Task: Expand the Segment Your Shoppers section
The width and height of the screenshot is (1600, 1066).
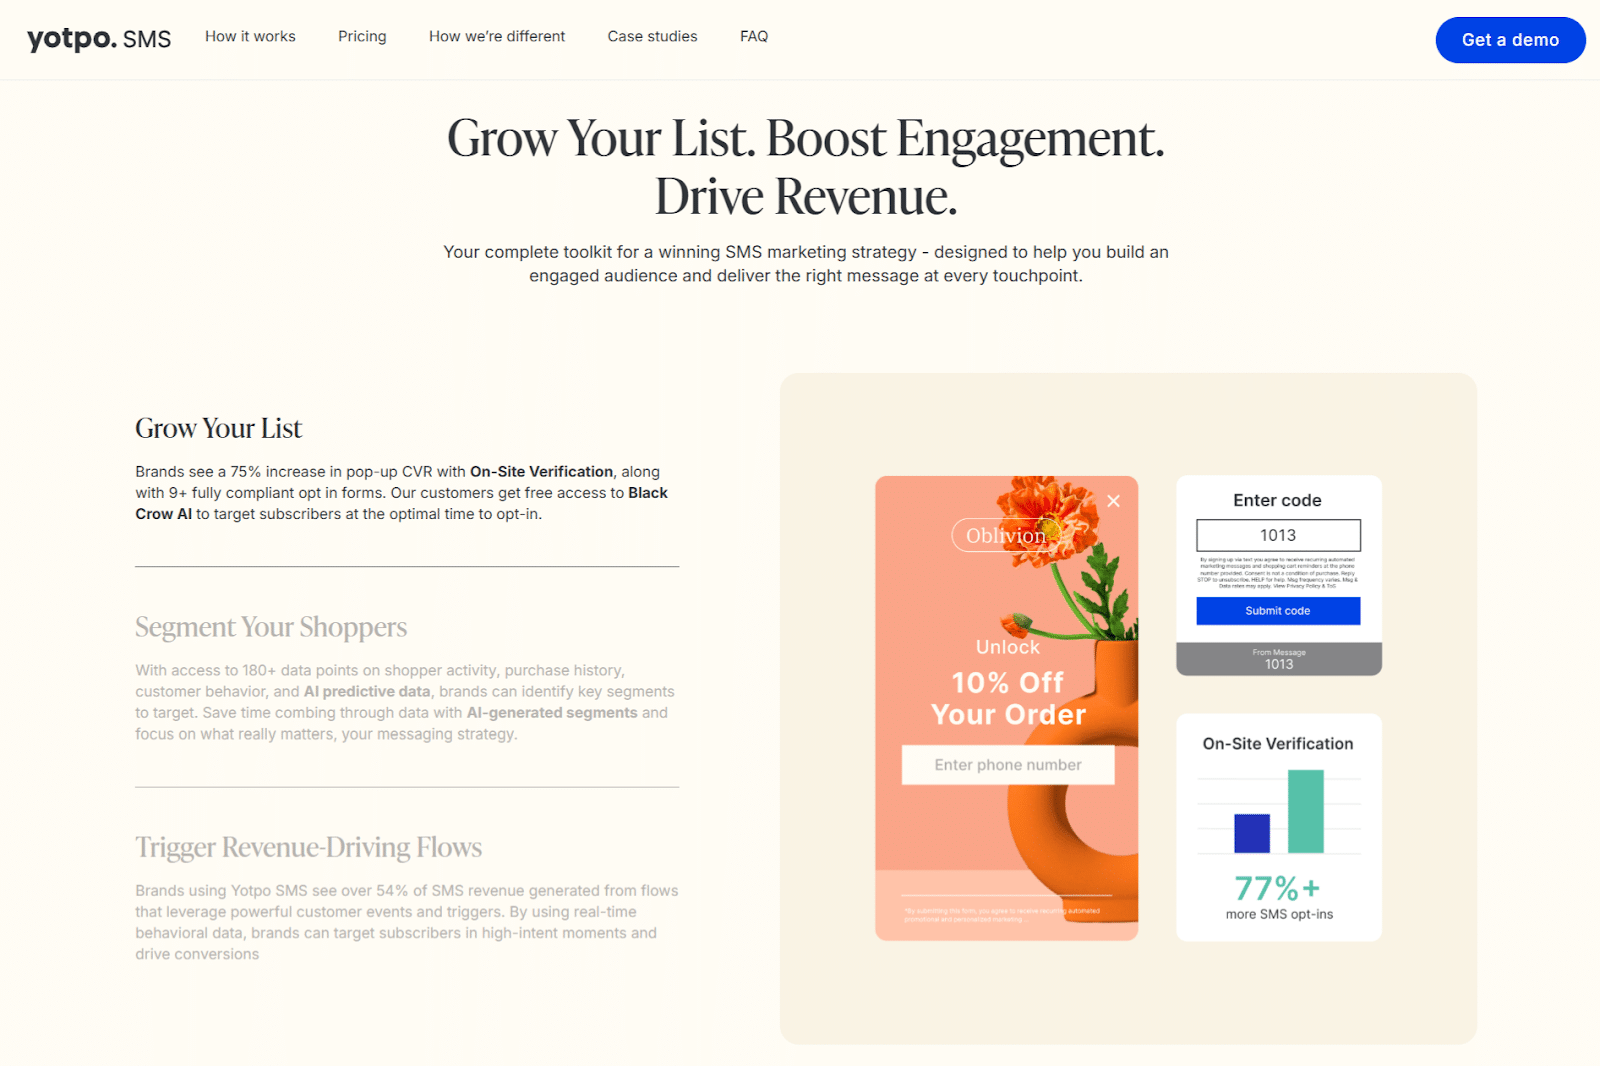Action: (x=271, y=627)
